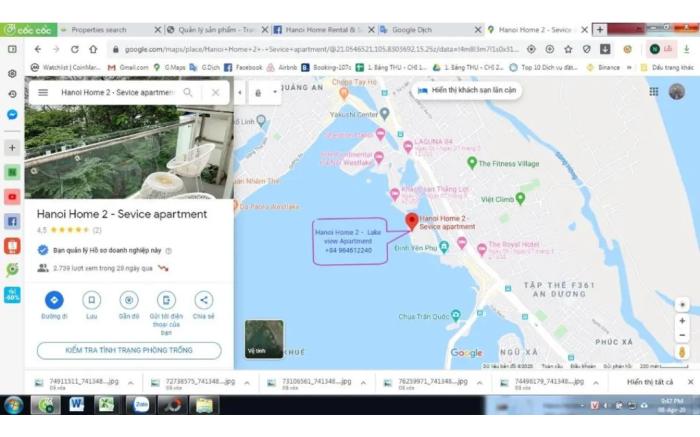Select The Royal Hotel pink marker
The image size is (700, 437).
(x=481, y=249)
